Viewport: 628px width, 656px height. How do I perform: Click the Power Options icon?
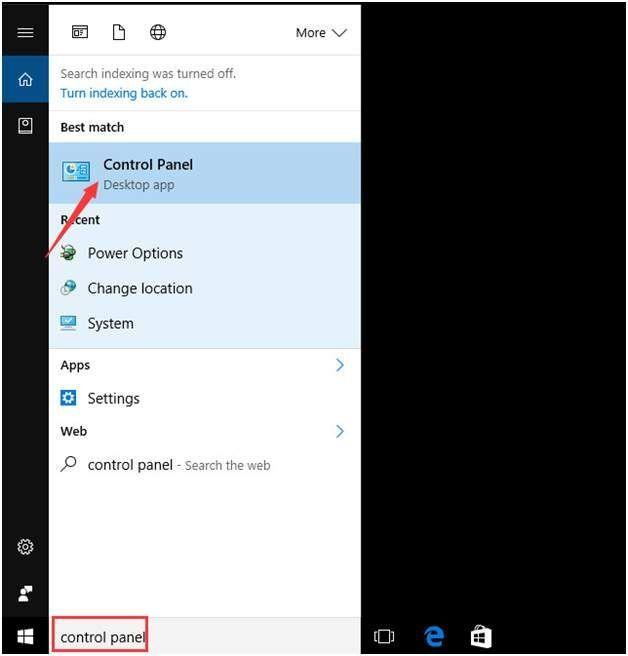[x=68, y=253]
